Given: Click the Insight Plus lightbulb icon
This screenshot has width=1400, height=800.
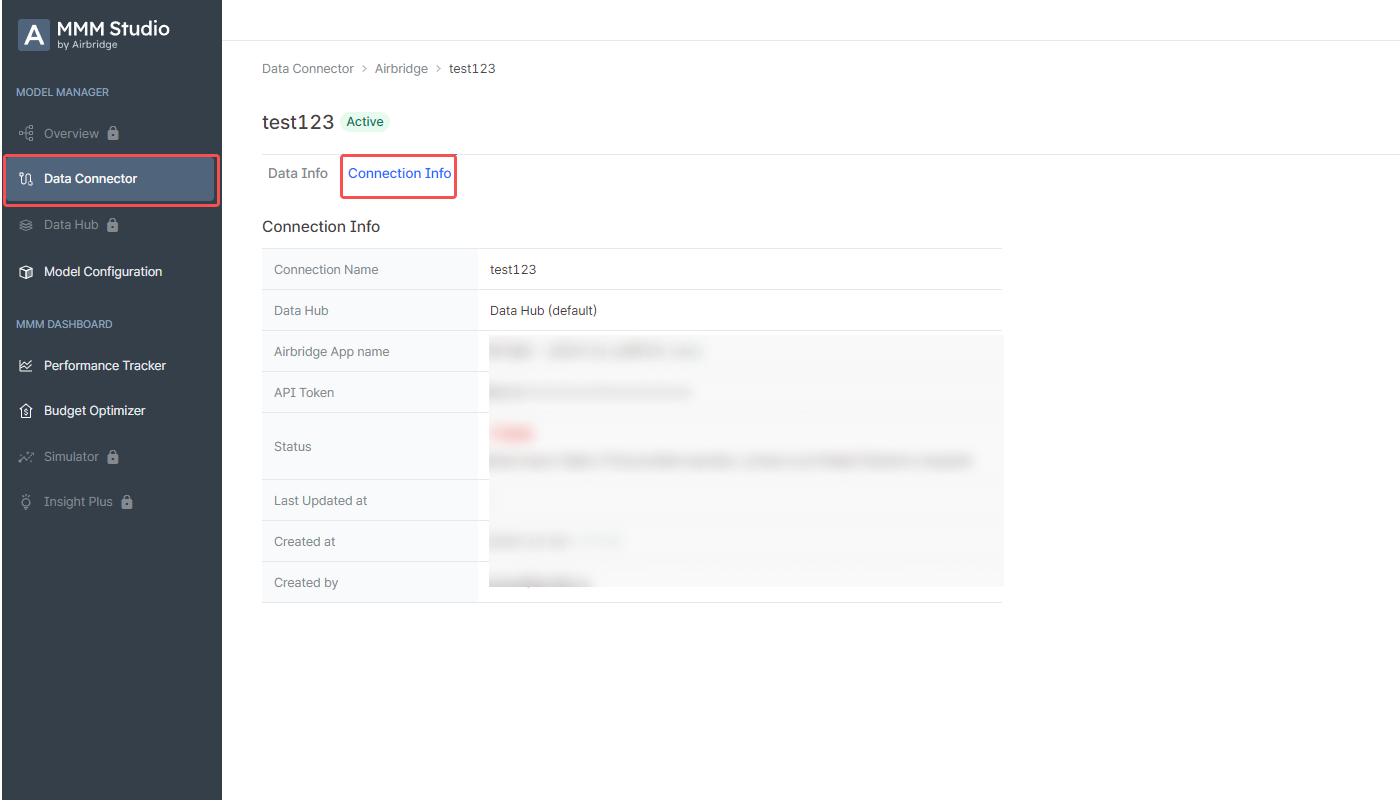Looking at the screenshot, I should tap(26, 502).
